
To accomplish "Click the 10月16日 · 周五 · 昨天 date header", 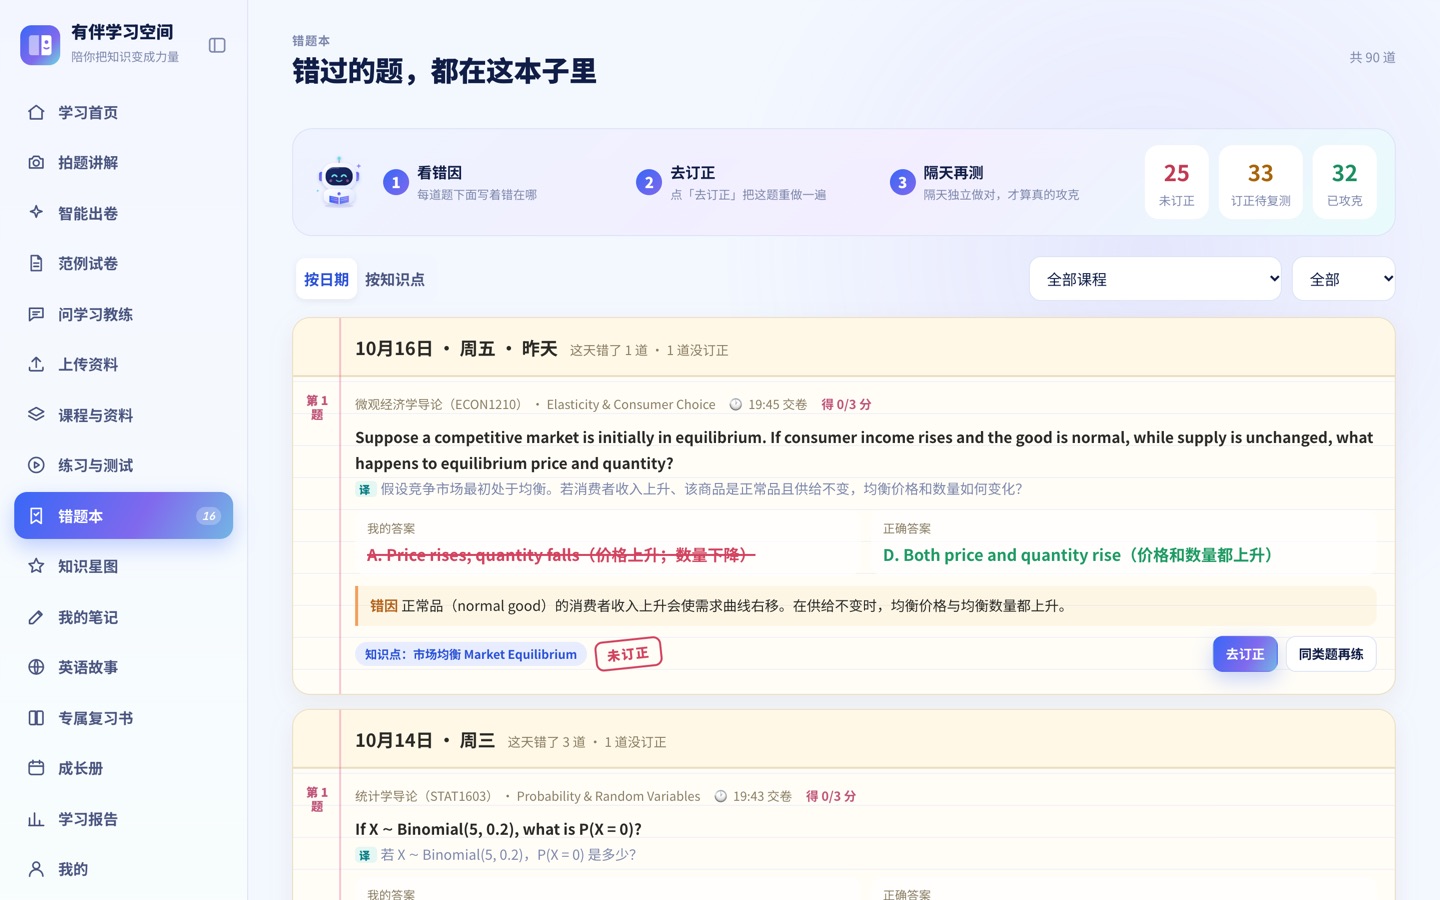I will 456,349.
